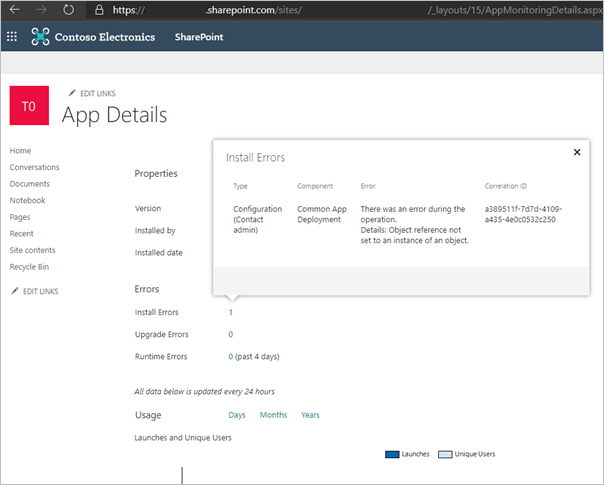
Task: Click the browser back arrow
Action: [x=15, y=10]
